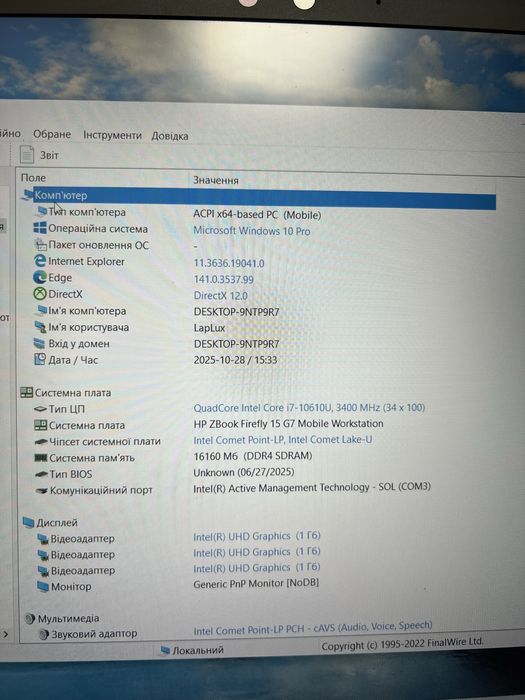
Task: Open the Довідка menu
Action: [x=170, y=136]
